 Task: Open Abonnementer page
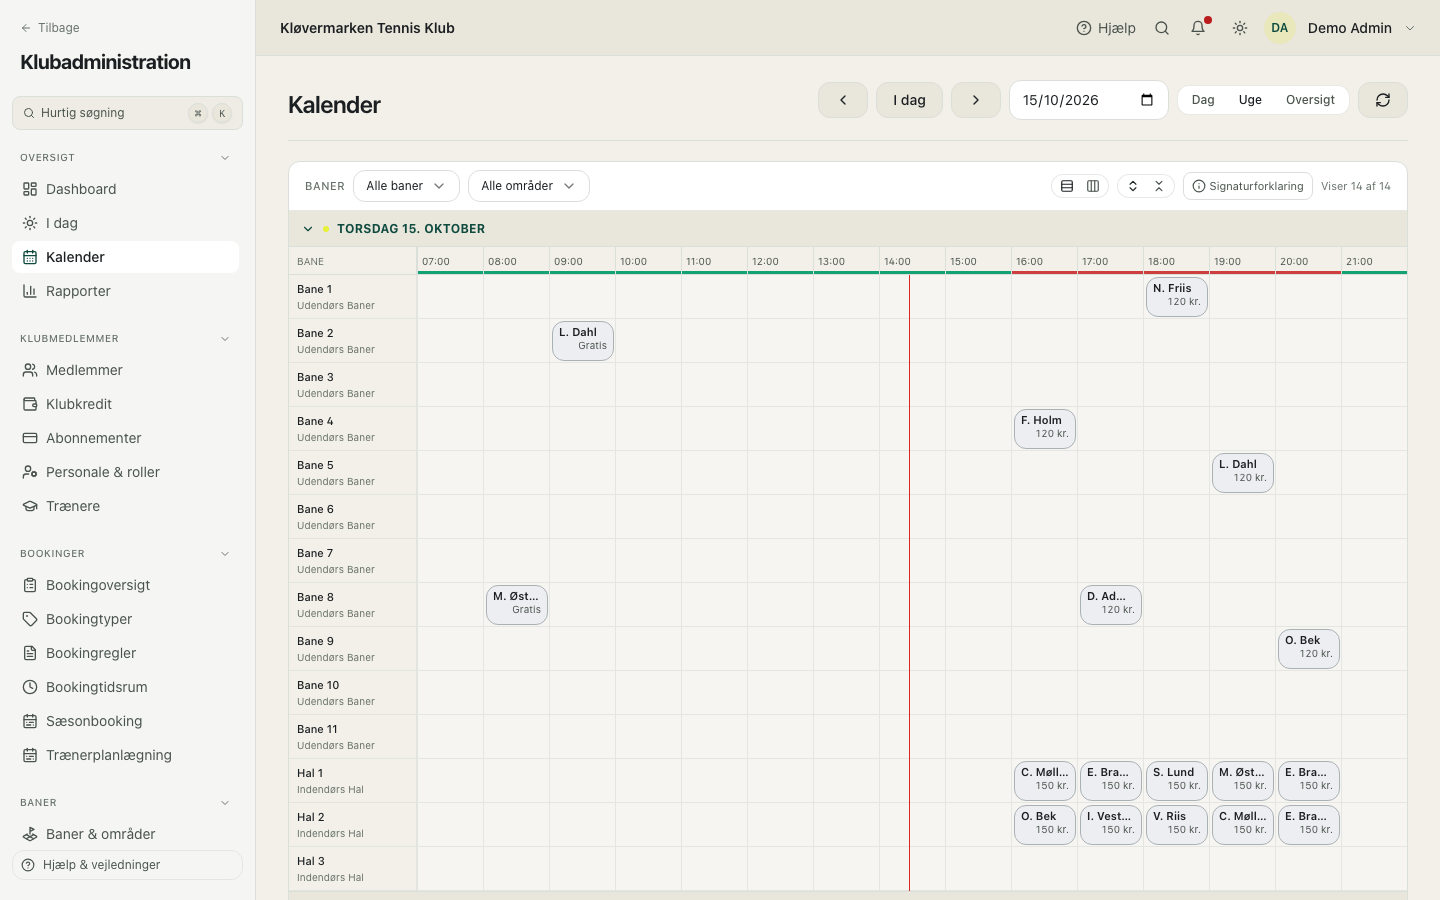pos(125,438)
